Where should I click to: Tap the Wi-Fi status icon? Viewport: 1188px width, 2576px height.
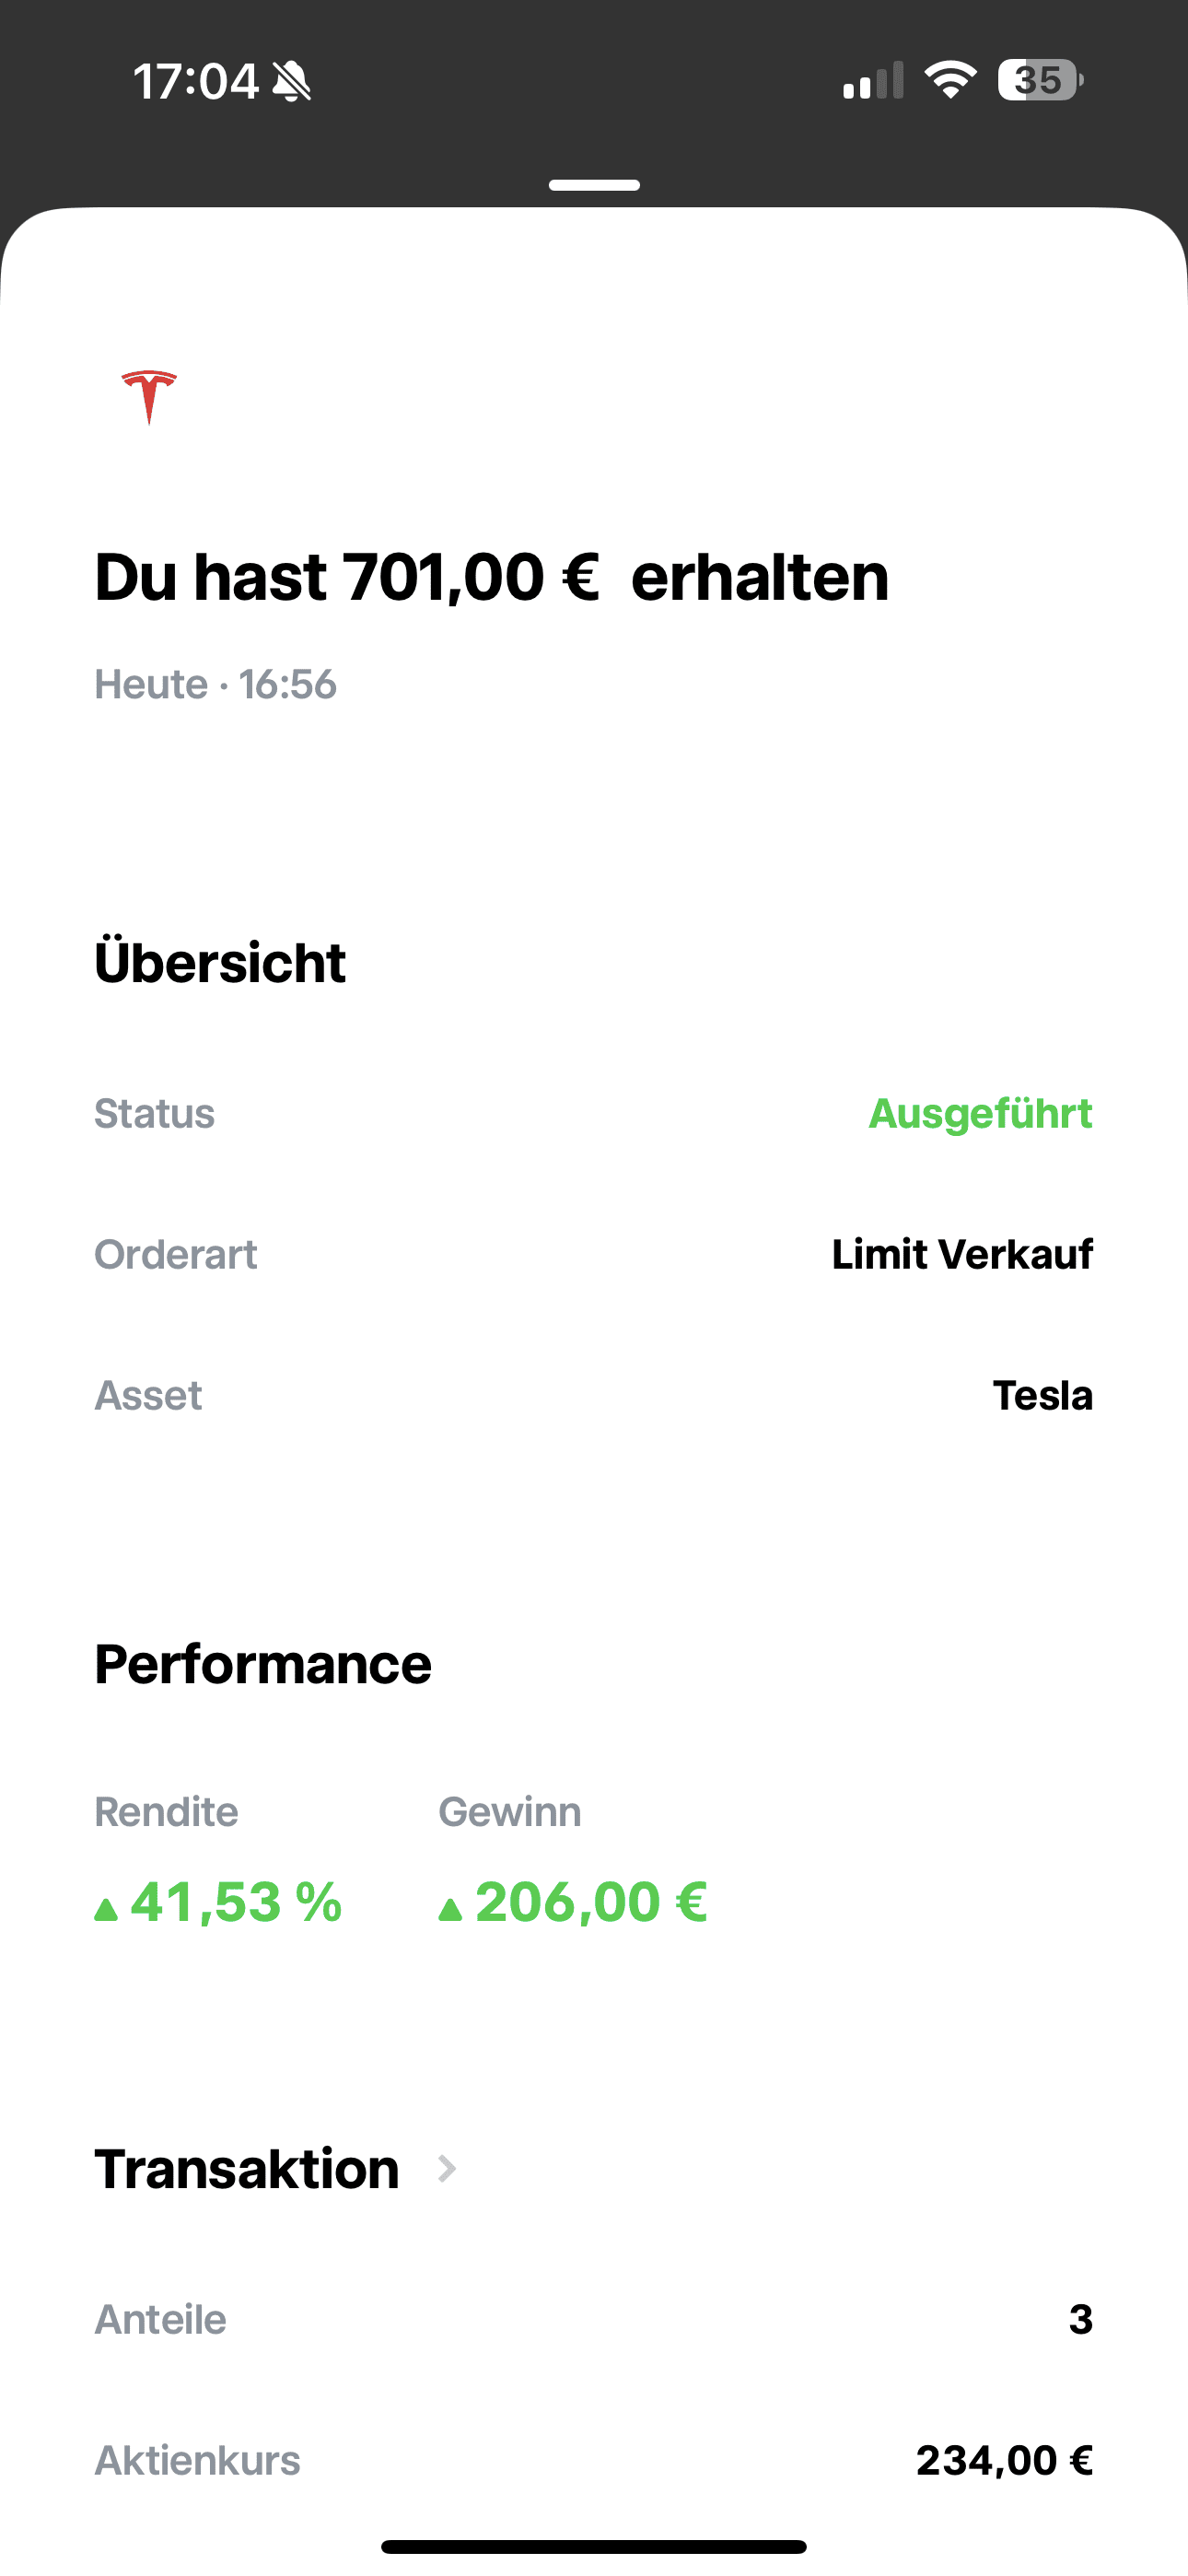tap(950, 80)
